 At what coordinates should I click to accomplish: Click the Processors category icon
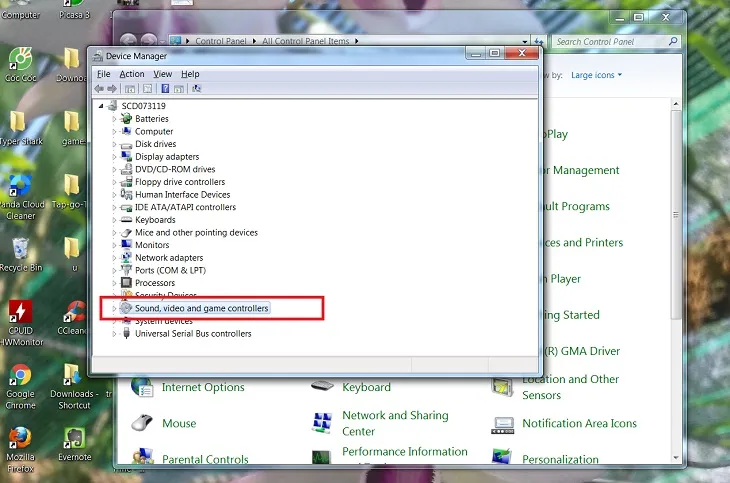pyautogui.click(x=127, y=283)
